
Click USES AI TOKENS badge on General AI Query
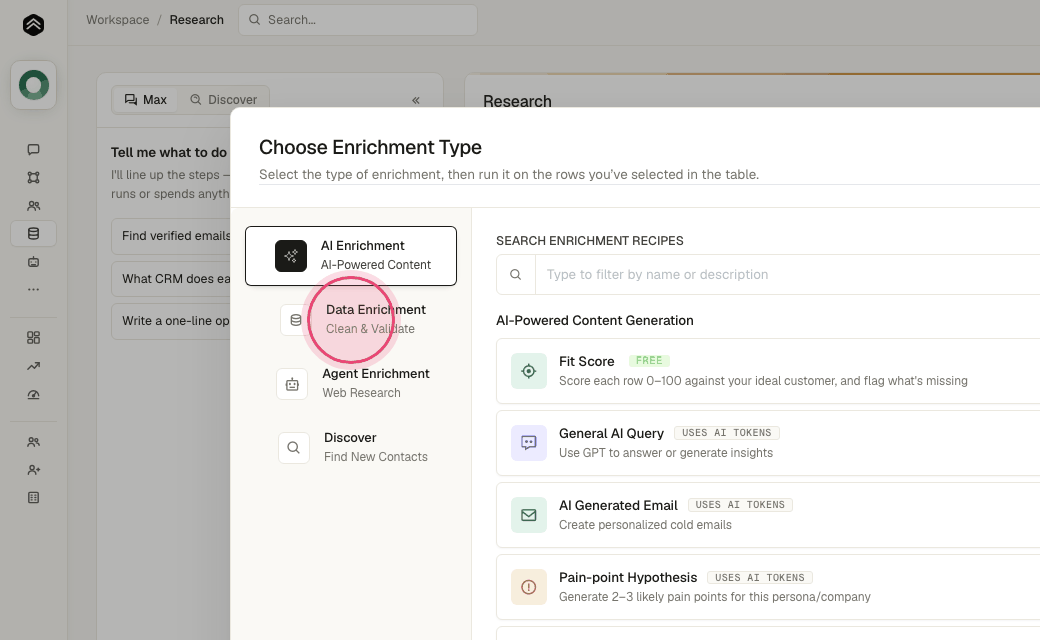(x=726, y=433)
